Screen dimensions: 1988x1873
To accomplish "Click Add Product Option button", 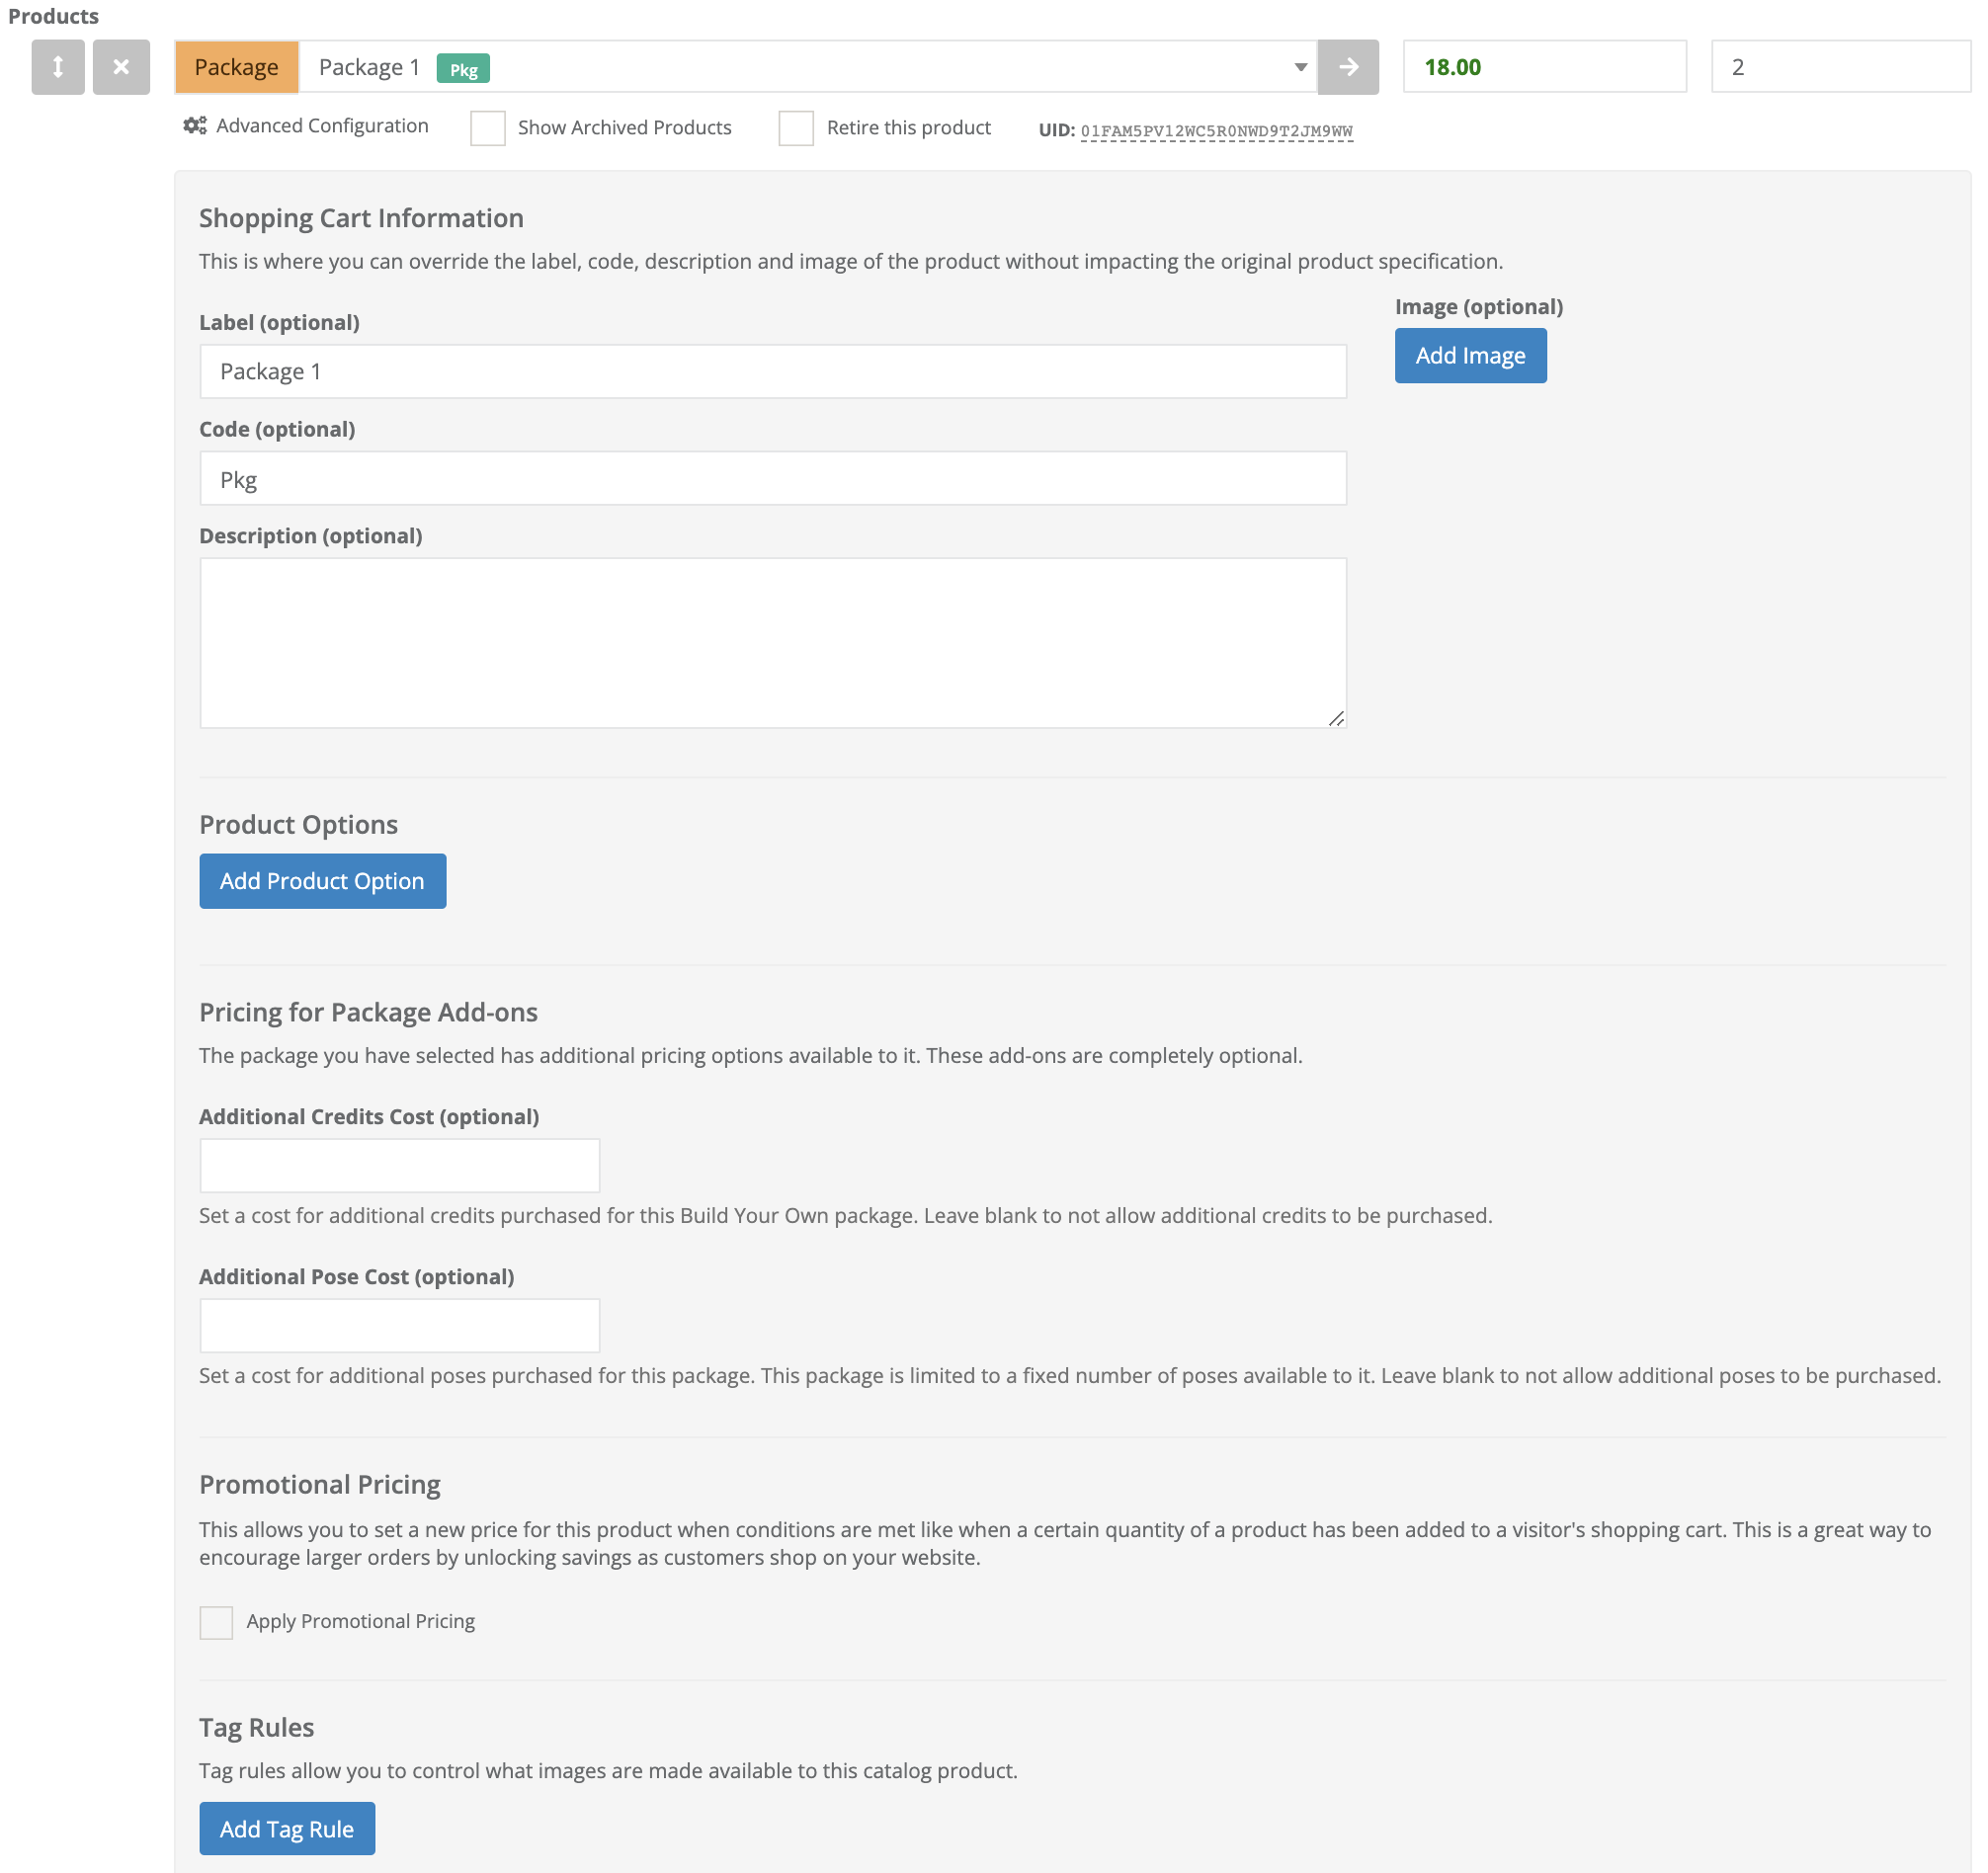I will coord(322,881).
